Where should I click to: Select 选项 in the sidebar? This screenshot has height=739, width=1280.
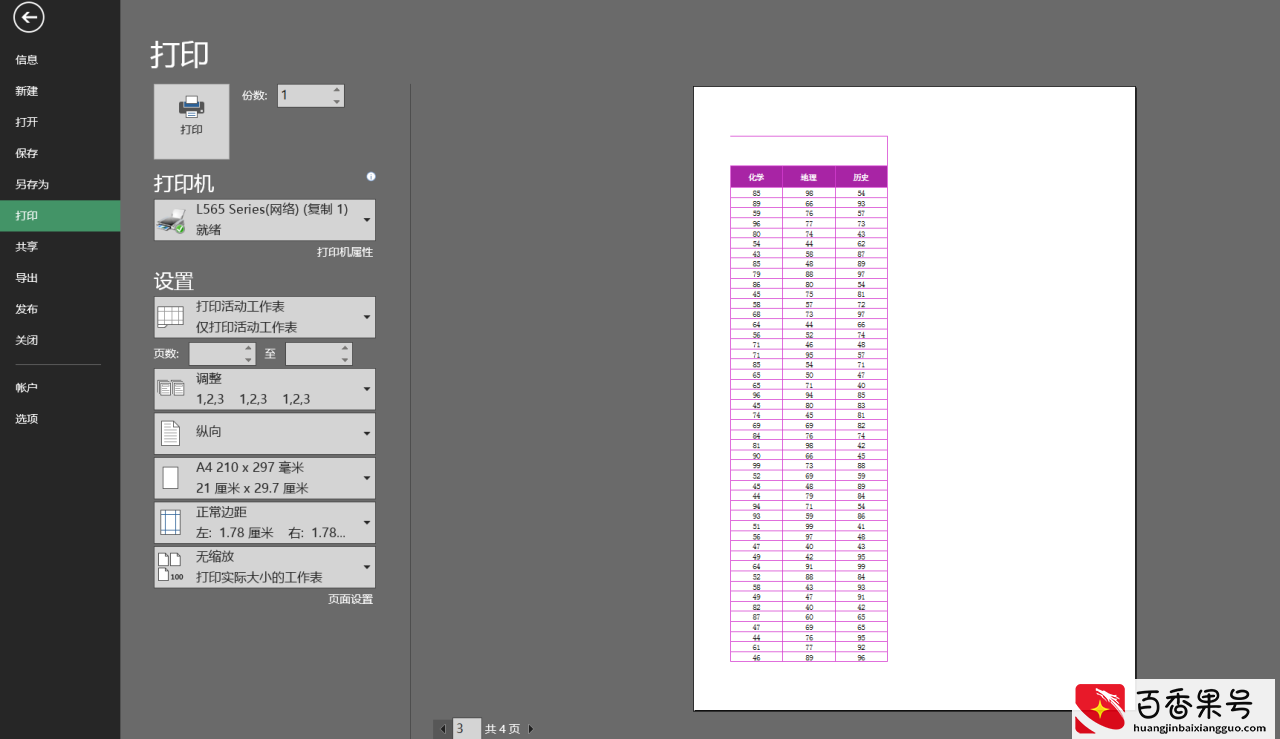click(x=60, y=419)
